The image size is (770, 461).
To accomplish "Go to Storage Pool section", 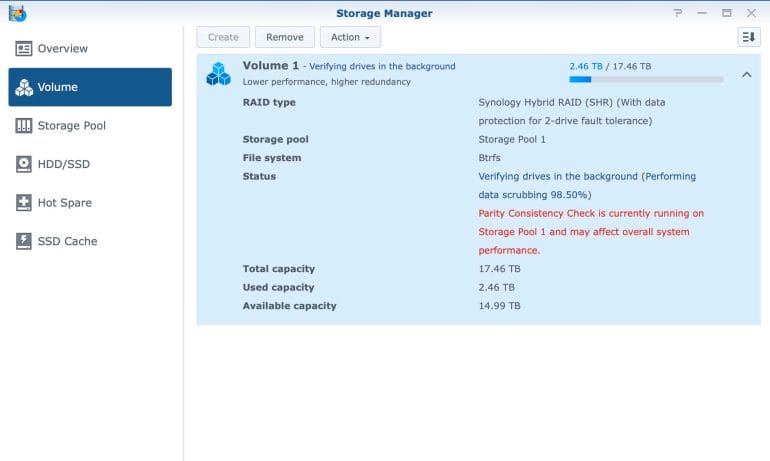I will pos(90,126).
